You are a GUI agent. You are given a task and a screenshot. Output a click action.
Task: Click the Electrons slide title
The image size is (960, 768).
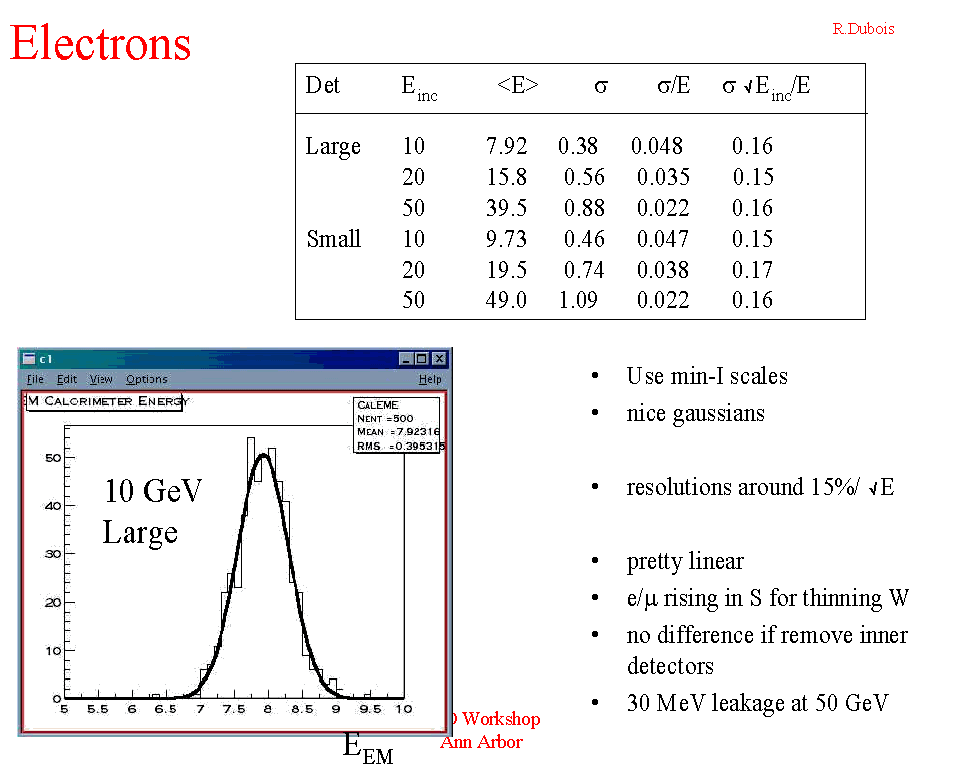tap(100, 44)
